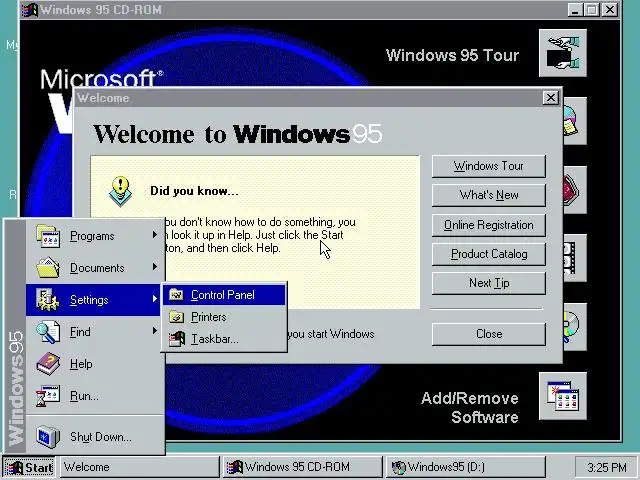Open the Programs submenu
Image resolution: width=640 pixels, height=480 pixels.
(95, 236)
